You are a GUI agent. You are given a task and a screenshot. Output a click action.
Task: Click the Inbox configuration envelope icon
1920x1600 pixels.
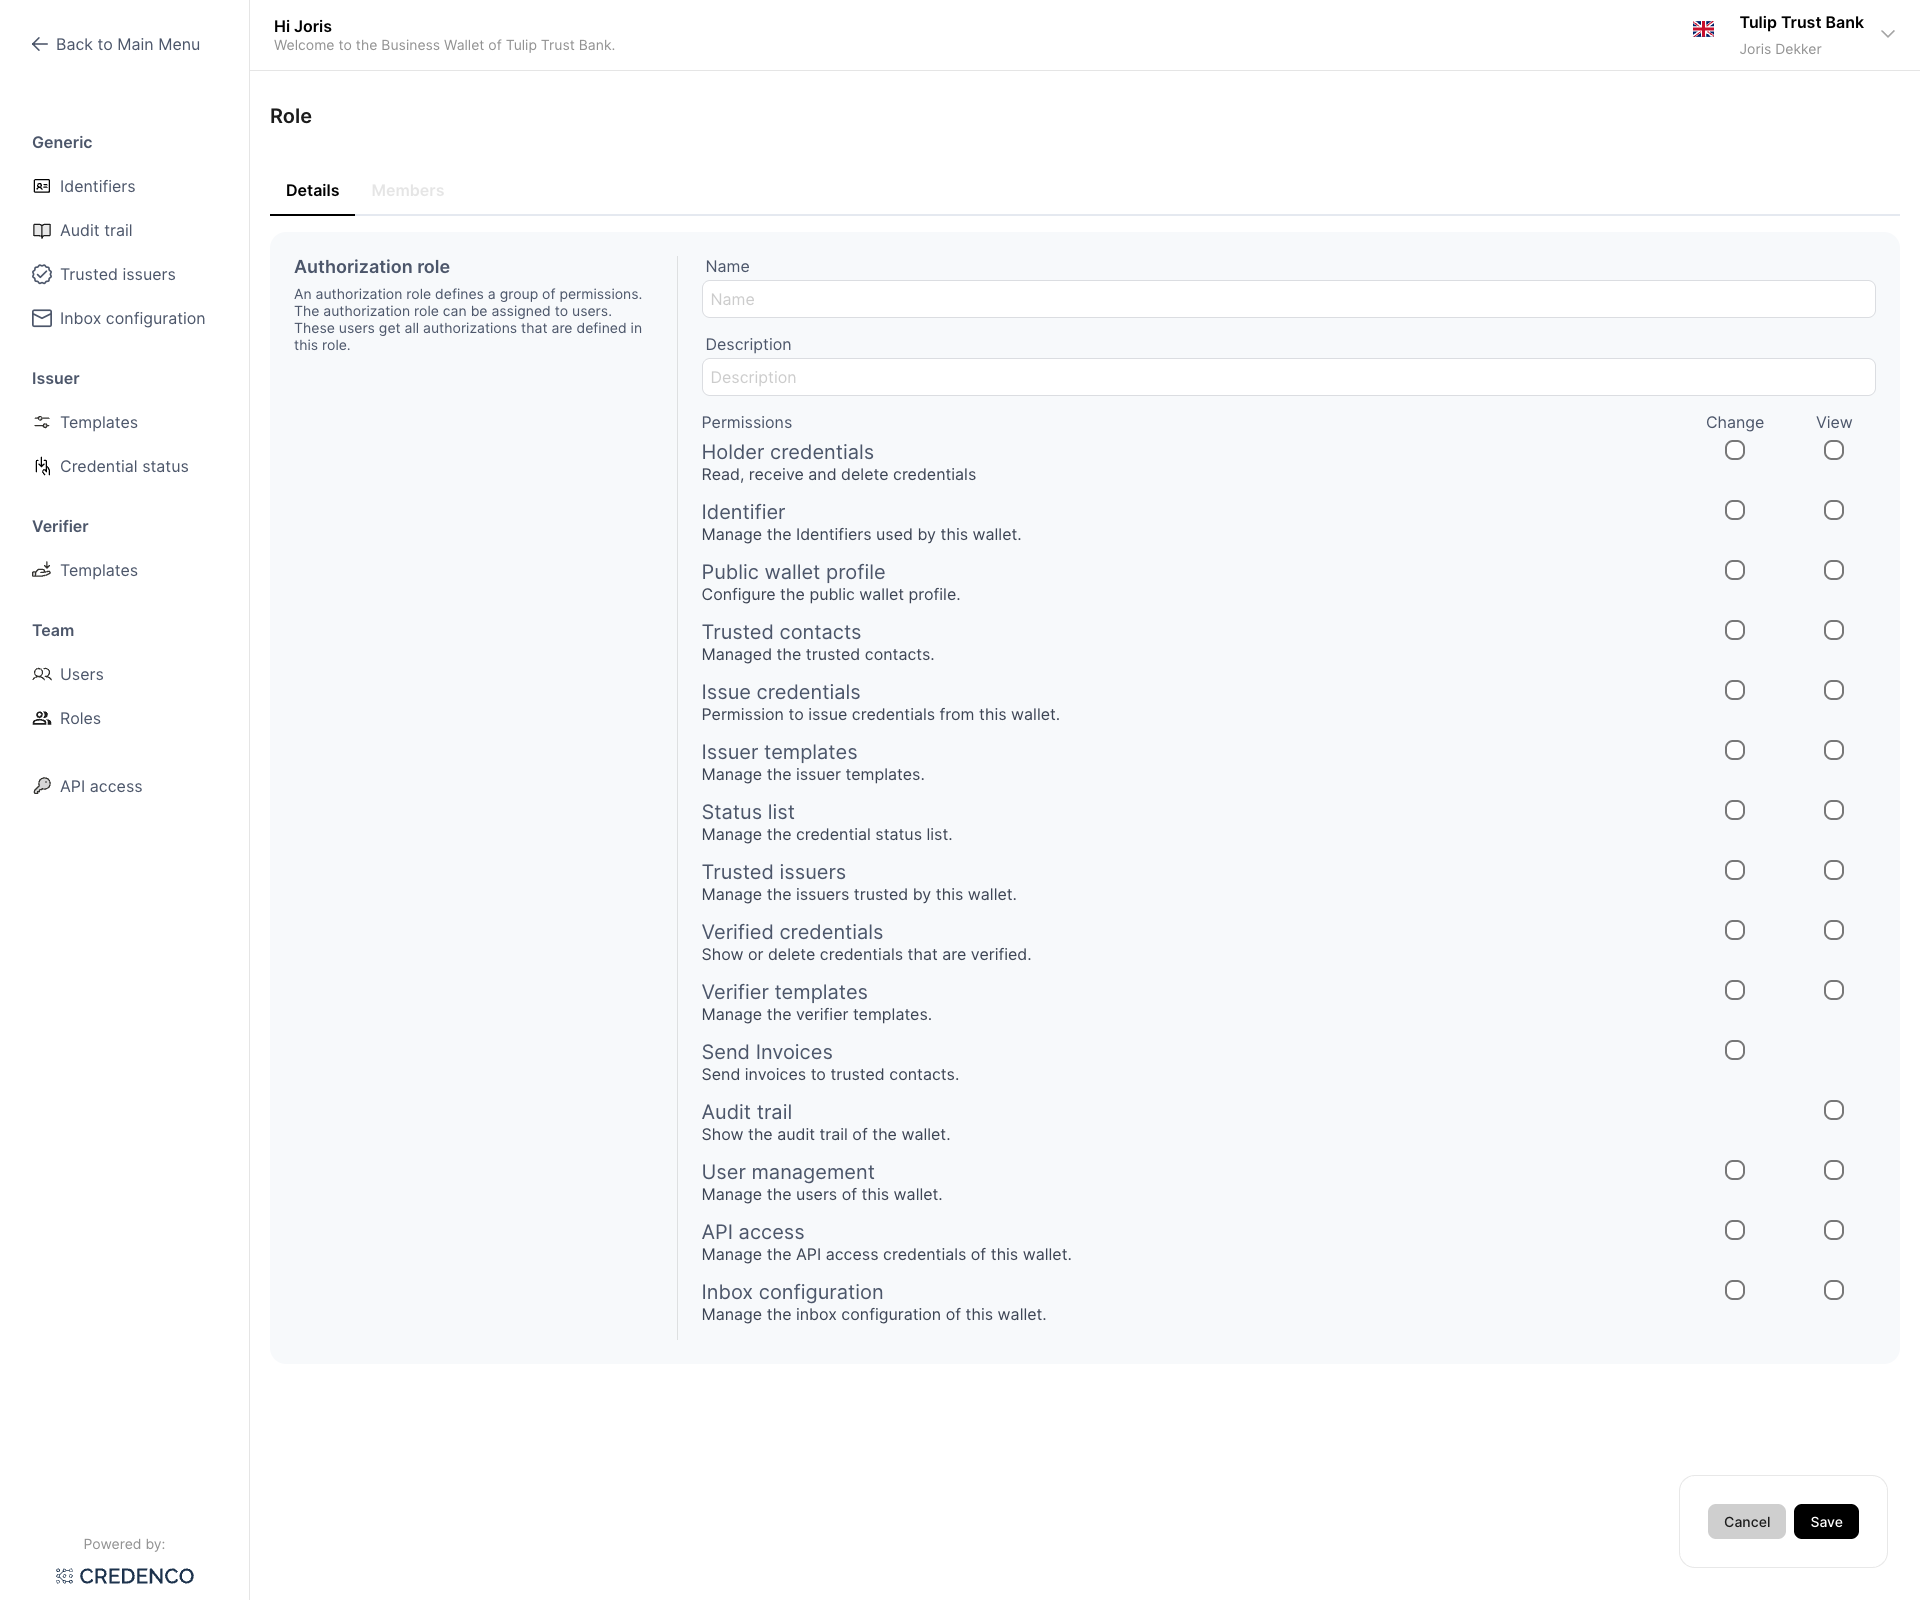click(x=42, y=318)
